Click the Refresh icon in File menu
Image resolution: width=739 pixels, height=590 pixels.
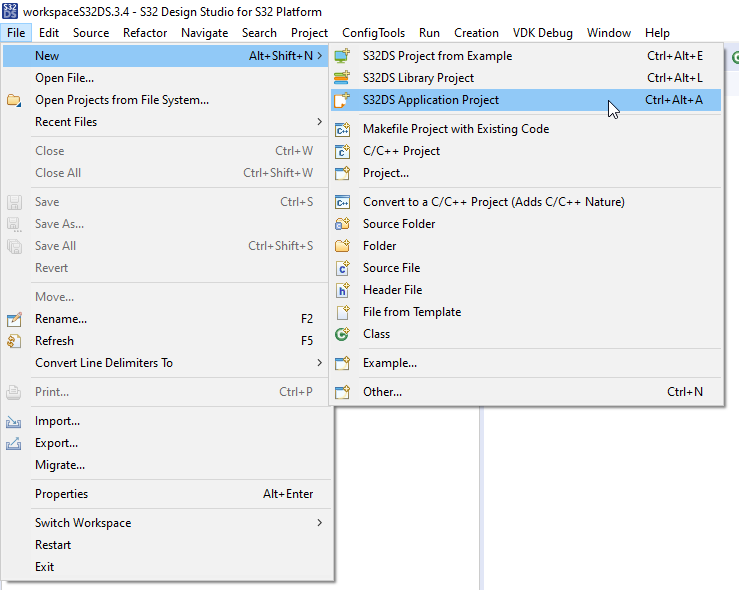pyautogui.click(x=14, y=341)
